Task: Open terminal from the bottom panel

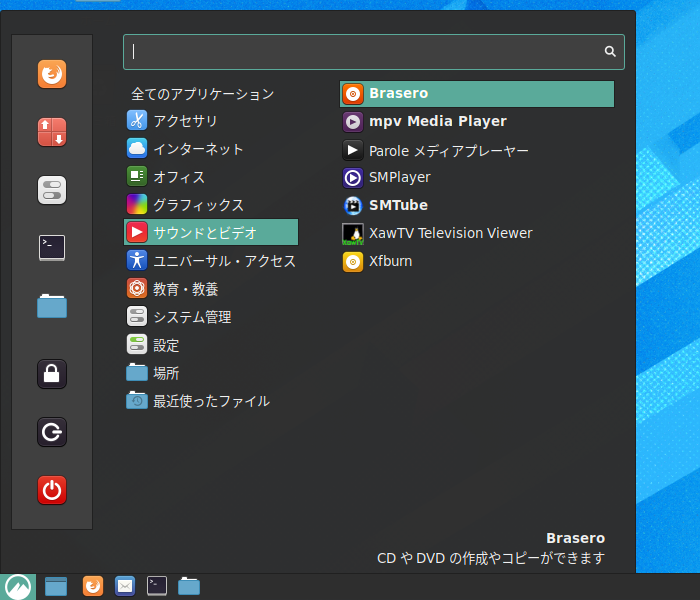Action: point(157,587)
